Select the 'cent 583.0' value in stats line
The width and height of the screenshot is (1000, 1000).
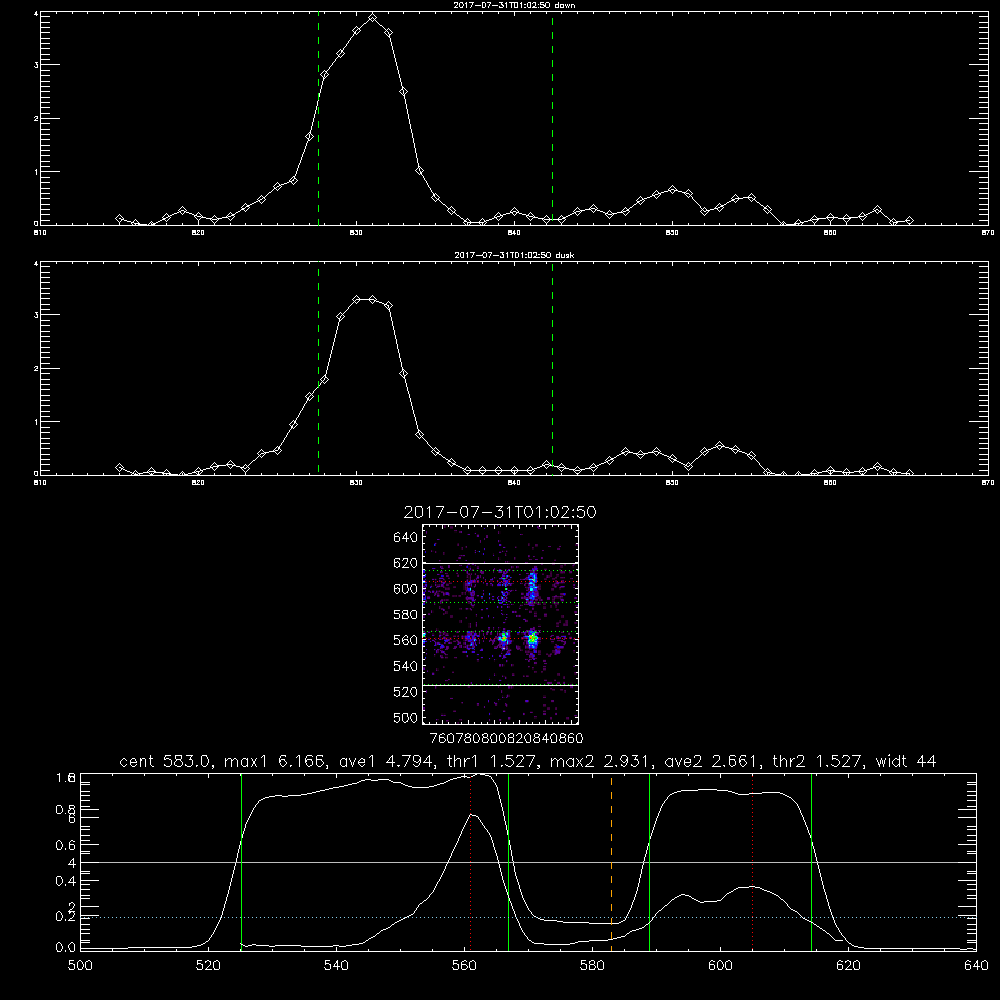[x=165, y=761]
